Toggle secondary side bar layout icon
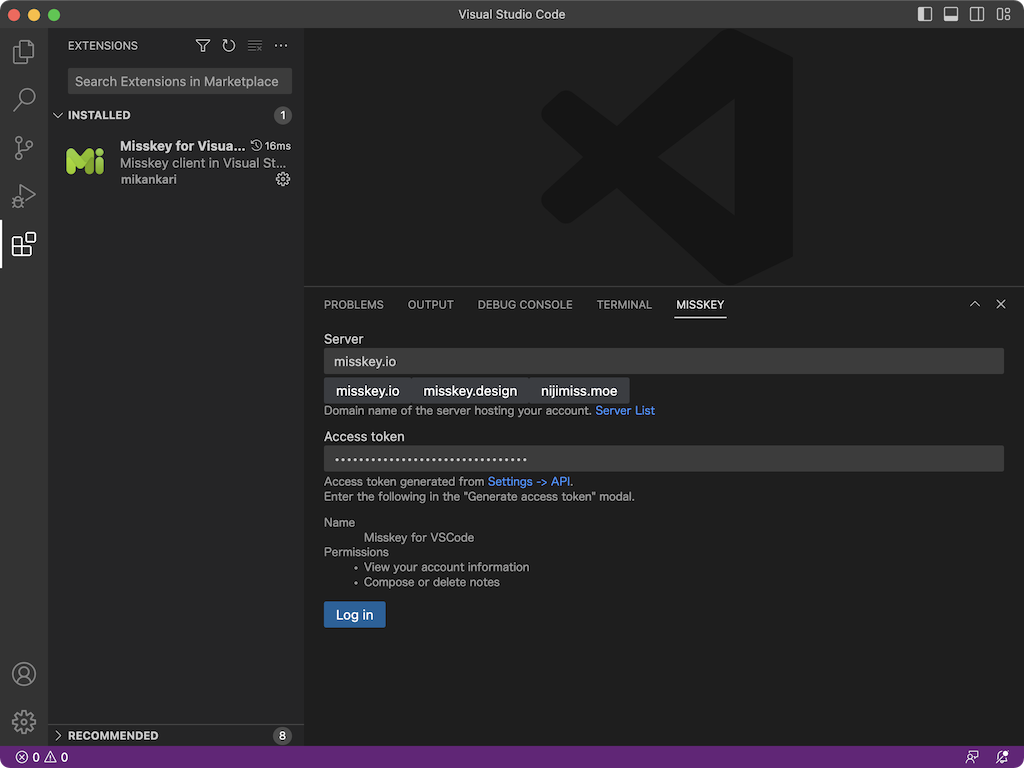This screenshot has height=768, width=1024. [977, 14]
